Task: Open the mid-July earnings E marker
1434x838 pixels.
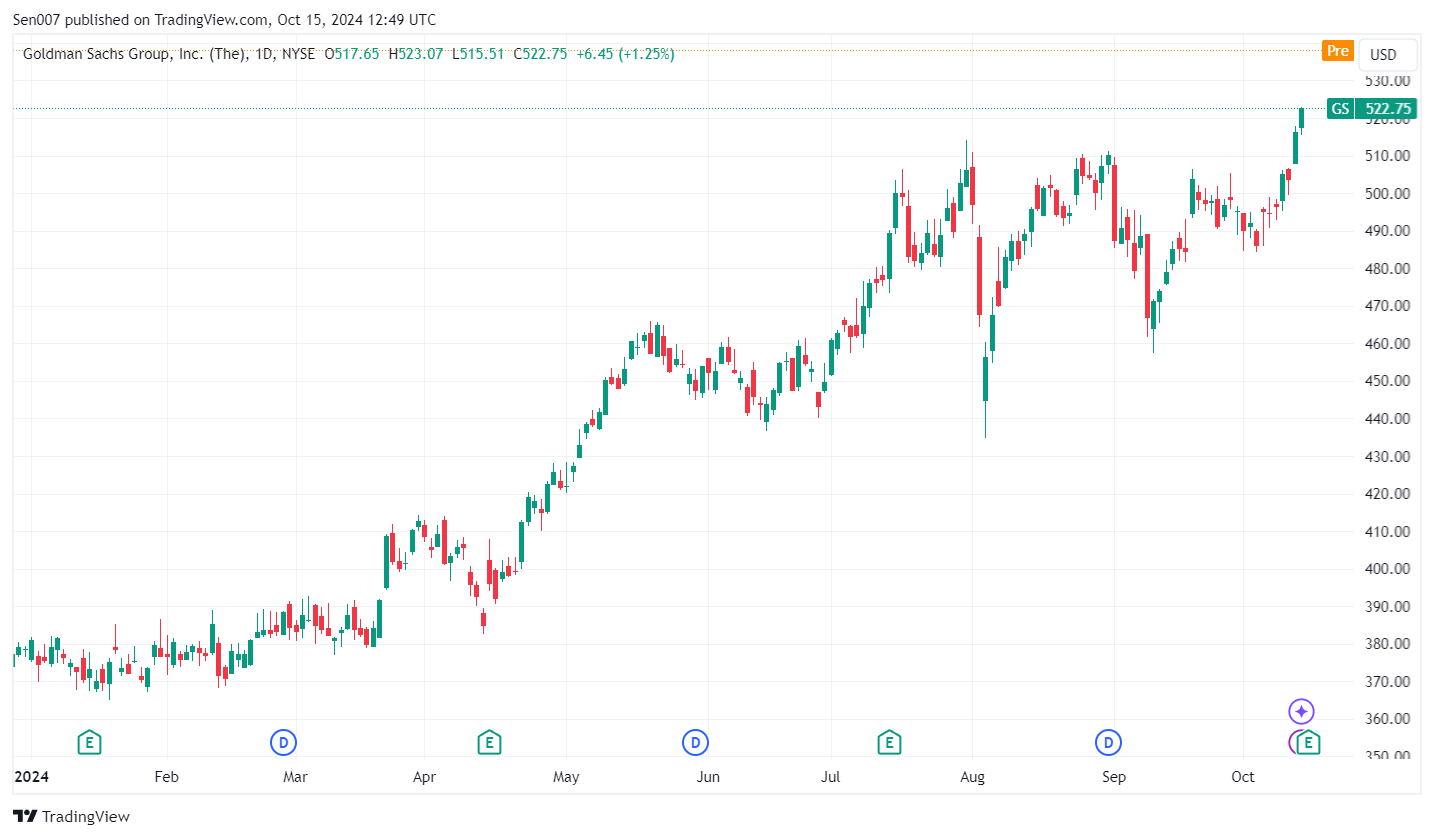Action: [x=888, y=742]
